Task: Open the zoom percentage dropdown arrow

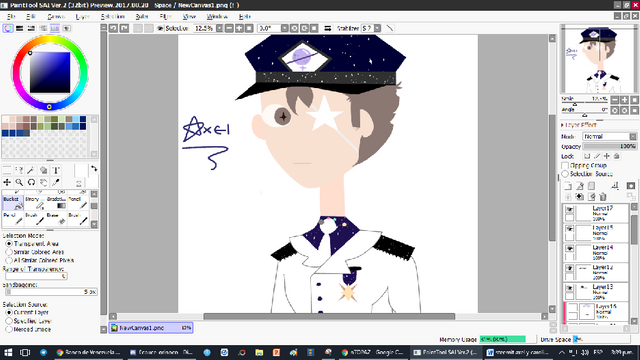Action: 220,28
